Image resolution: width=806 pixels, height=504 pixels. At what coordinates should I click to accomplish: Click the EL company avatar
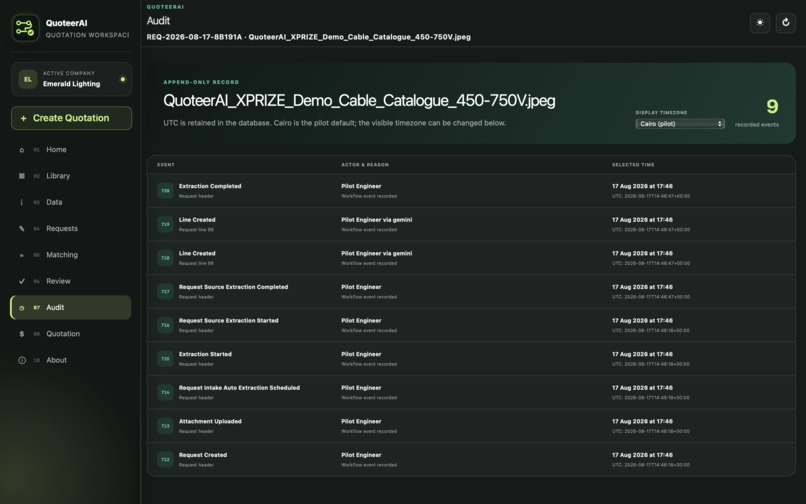pos(28,79)
